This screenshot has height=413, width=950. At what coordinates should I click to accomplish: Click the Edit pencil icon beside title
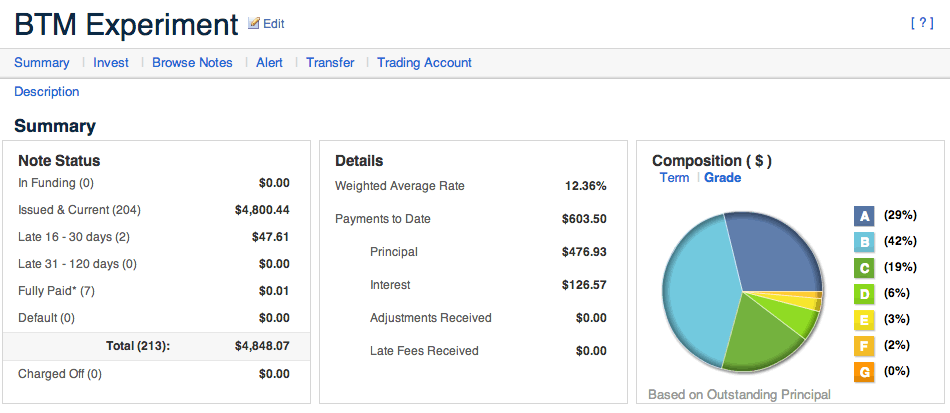(x=254, y=23)
